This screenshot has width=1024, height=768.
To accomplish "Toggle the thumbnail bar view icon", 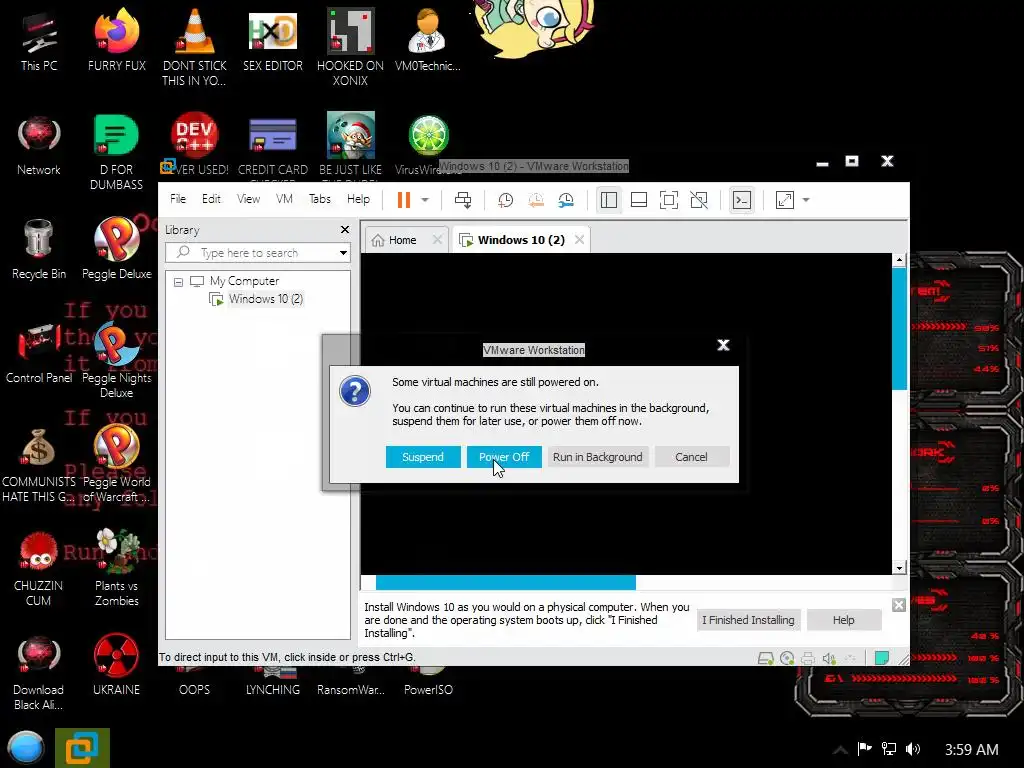I will tap(639, 200).
